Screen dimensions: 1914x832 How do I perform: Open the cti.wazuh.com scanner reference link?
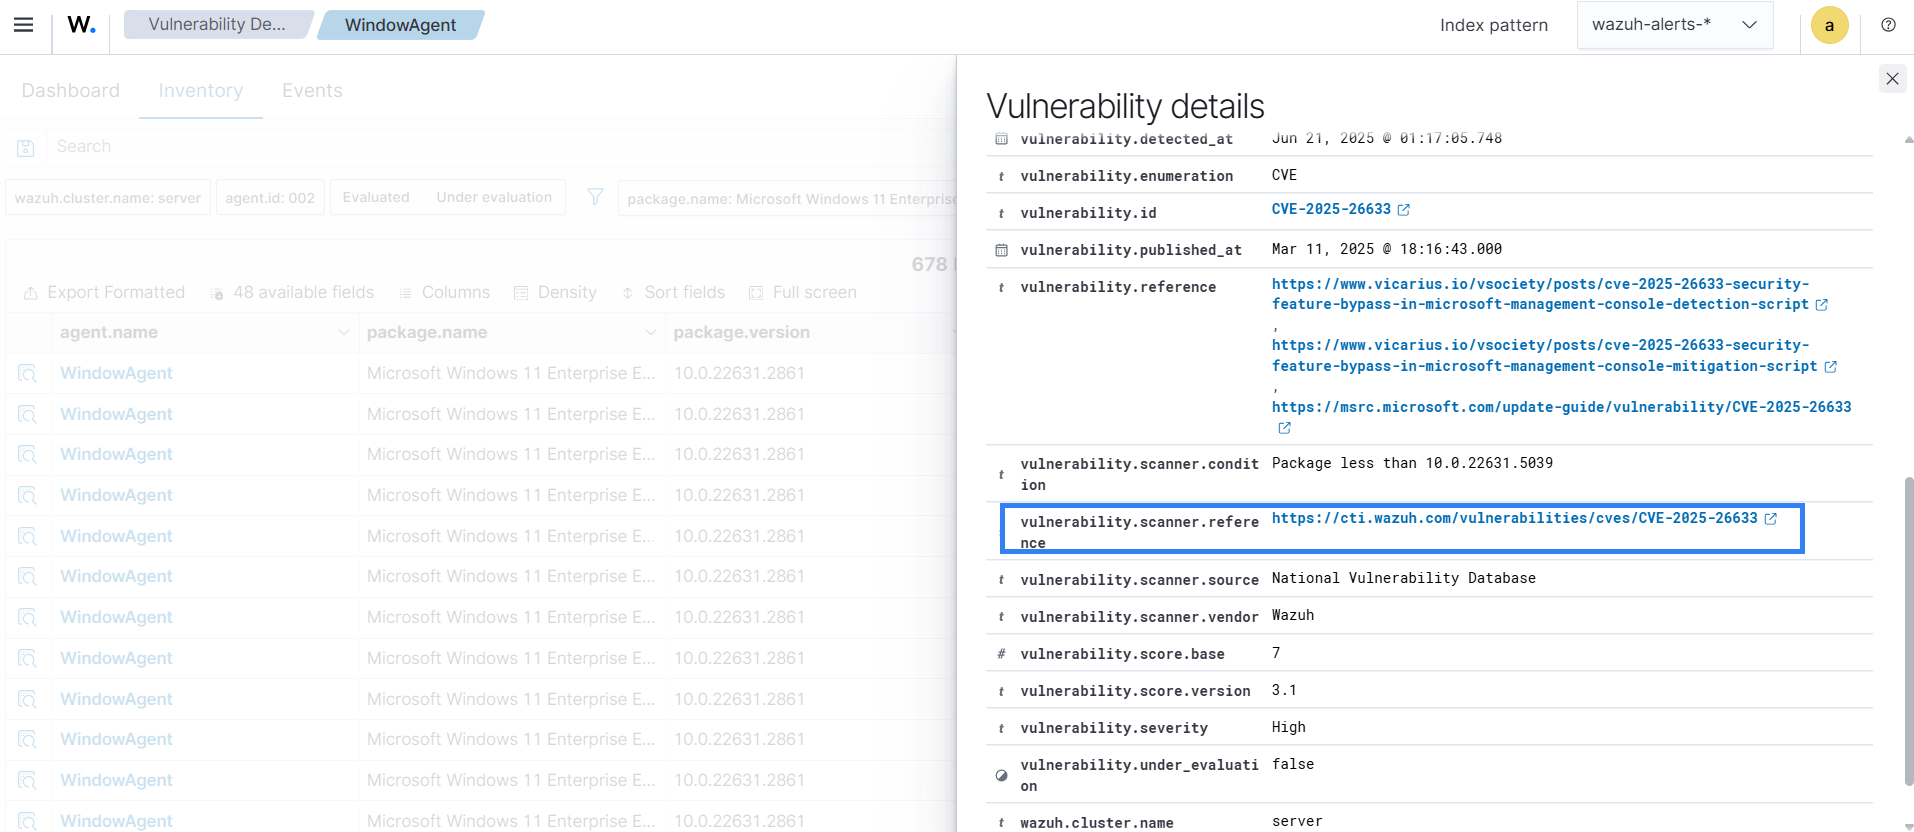tap(1514, 518)
